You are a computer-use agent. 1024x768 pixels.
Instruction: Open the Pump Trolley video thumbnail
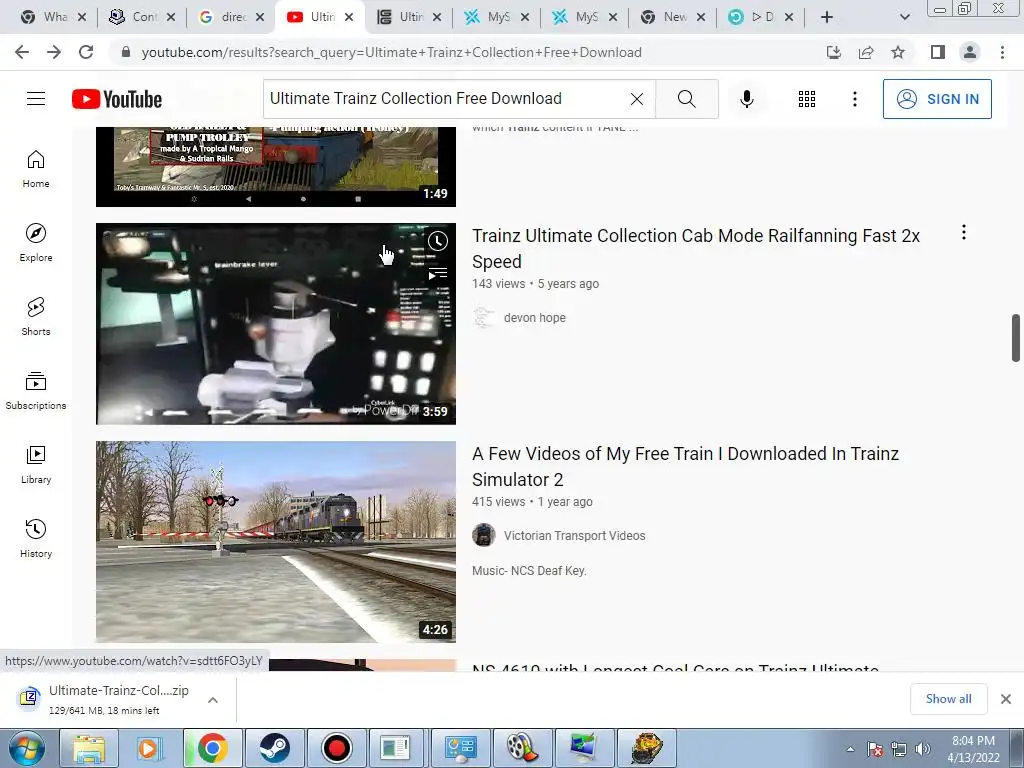276,167
